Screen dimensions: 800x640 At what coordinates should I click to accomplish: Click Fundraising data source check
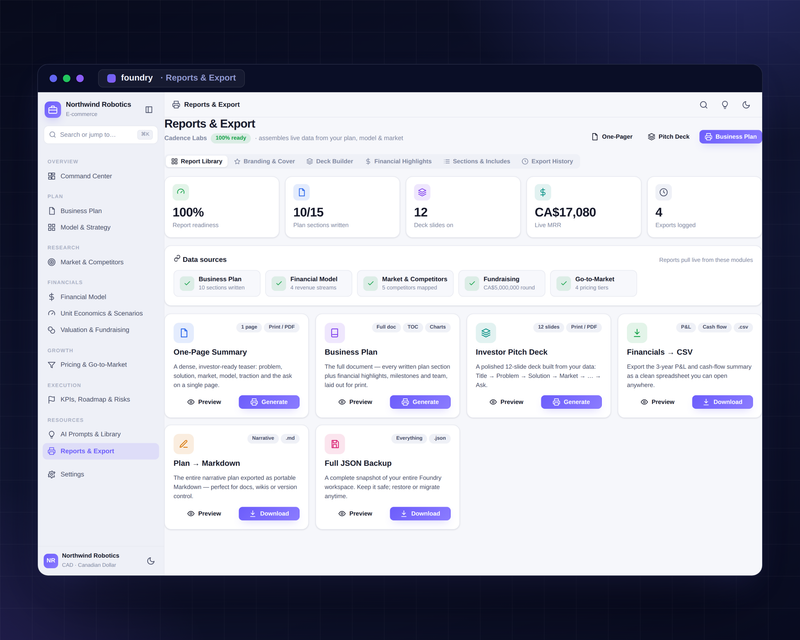coord(472,283)
